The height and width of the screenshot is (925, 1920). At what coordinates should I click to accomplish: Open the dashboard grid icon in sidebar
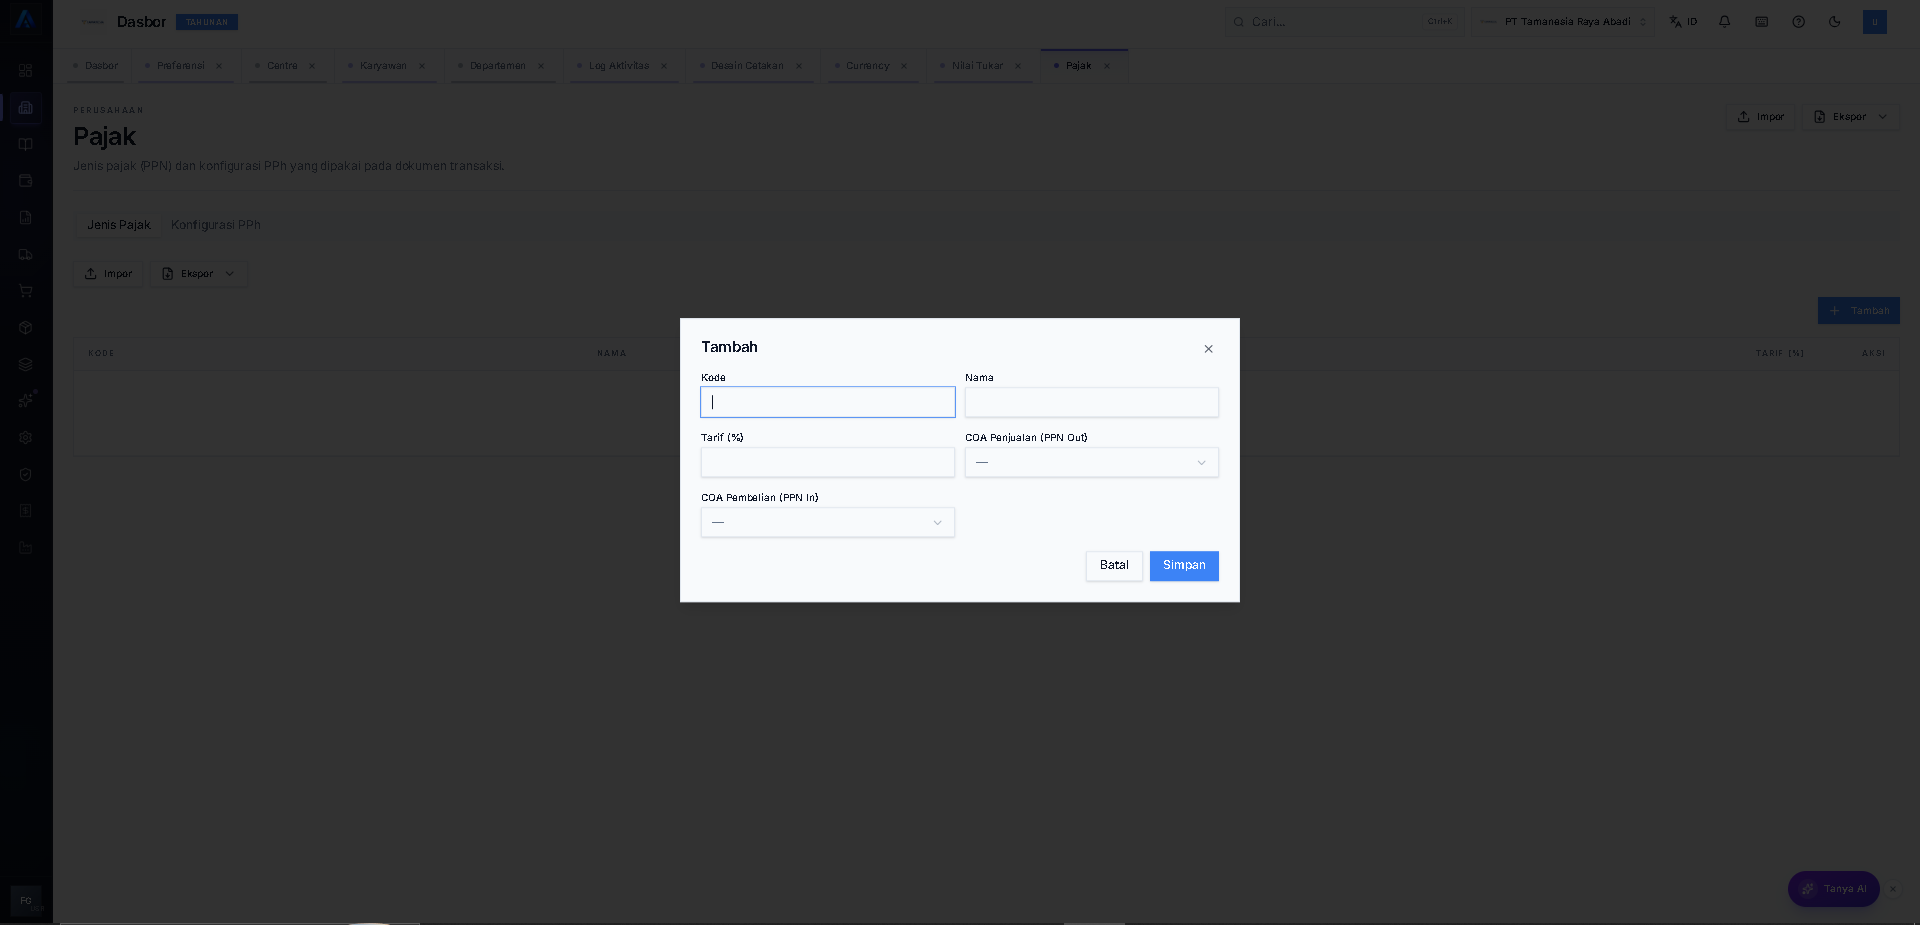coord(26,71)
